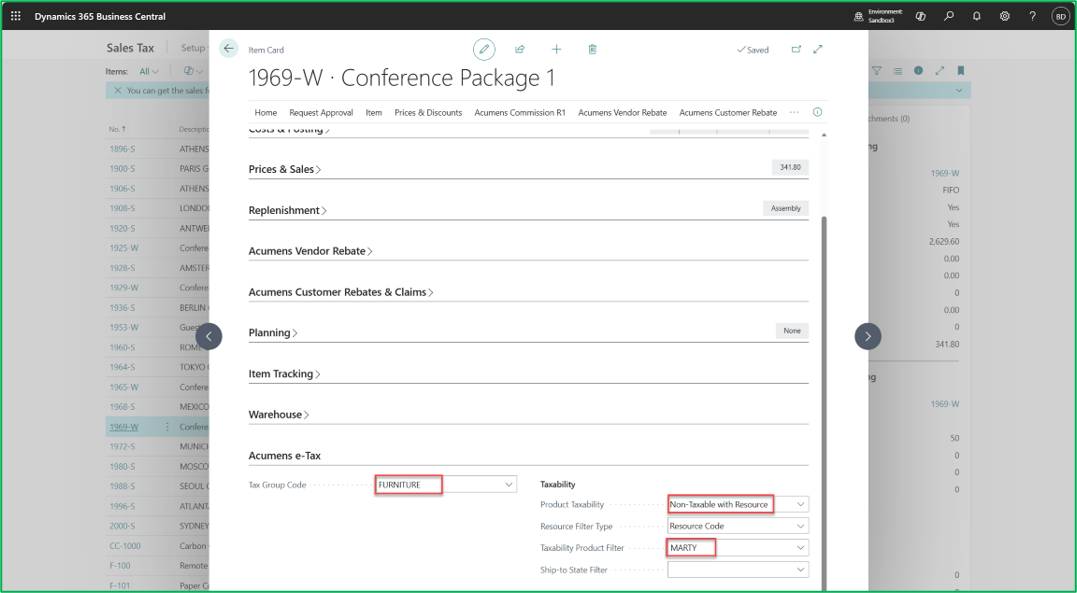Open the Prices & Discounts action tab
This screenshot has height=593, width=1077.
(x=428, y=113)
